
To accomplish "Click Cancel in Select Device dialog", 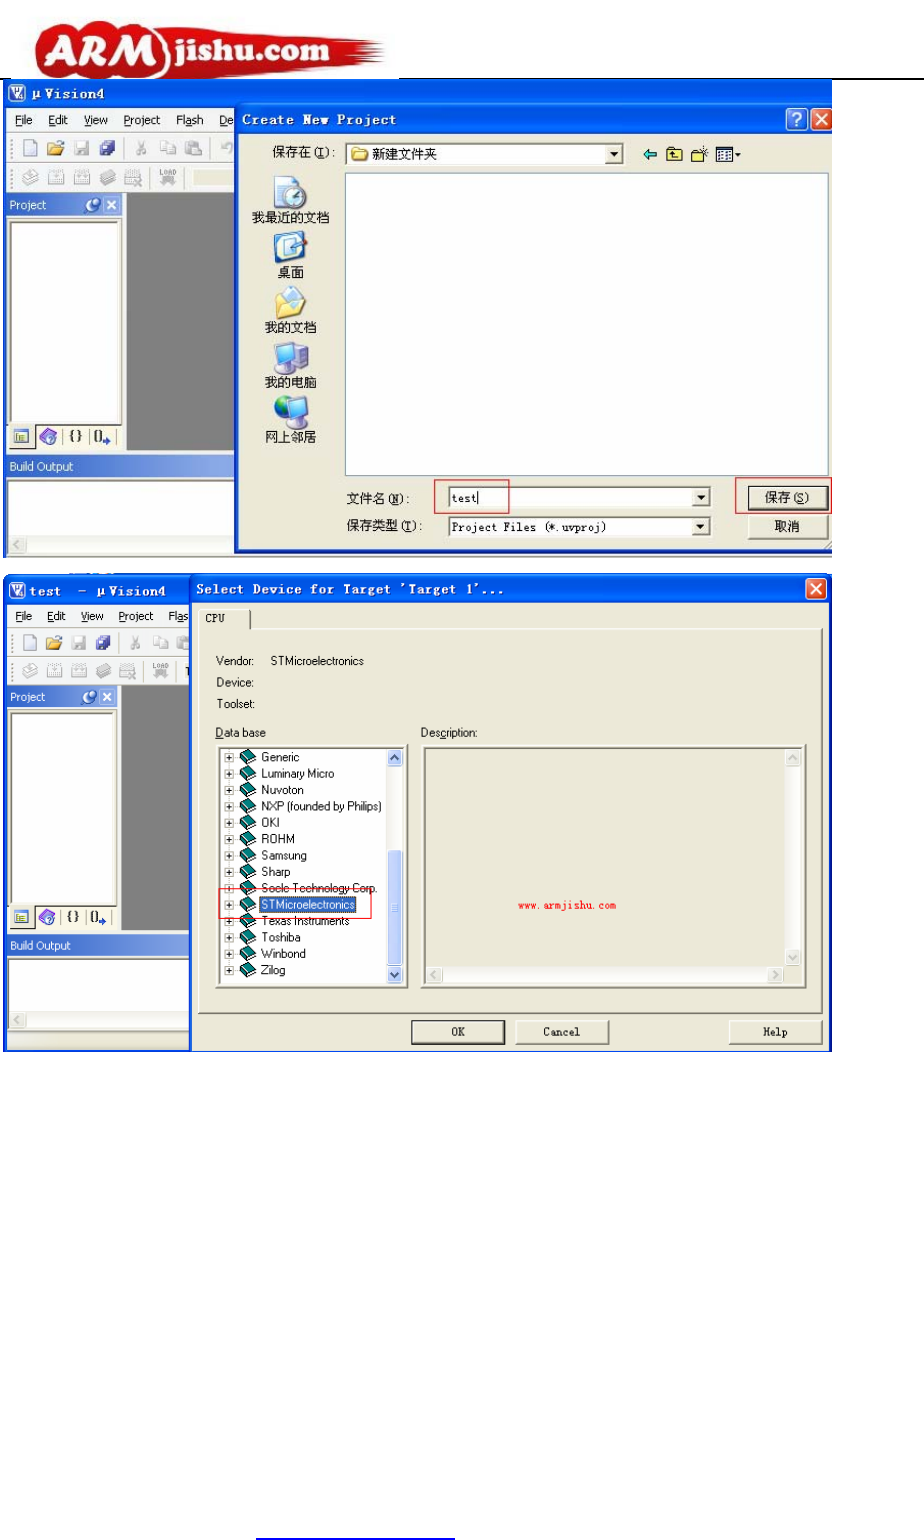I will tap(561, 1032).
